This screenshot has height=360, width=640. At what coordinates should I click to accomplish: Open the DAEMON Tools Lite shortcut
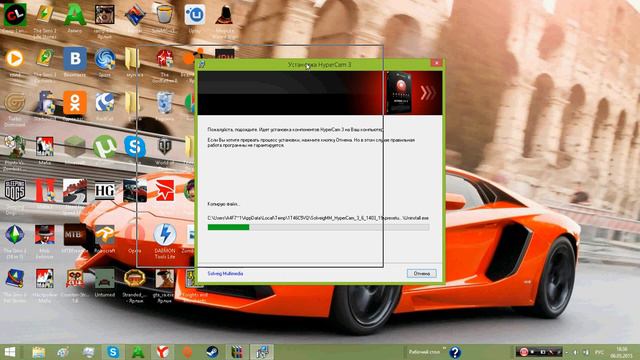pos(165,235)
